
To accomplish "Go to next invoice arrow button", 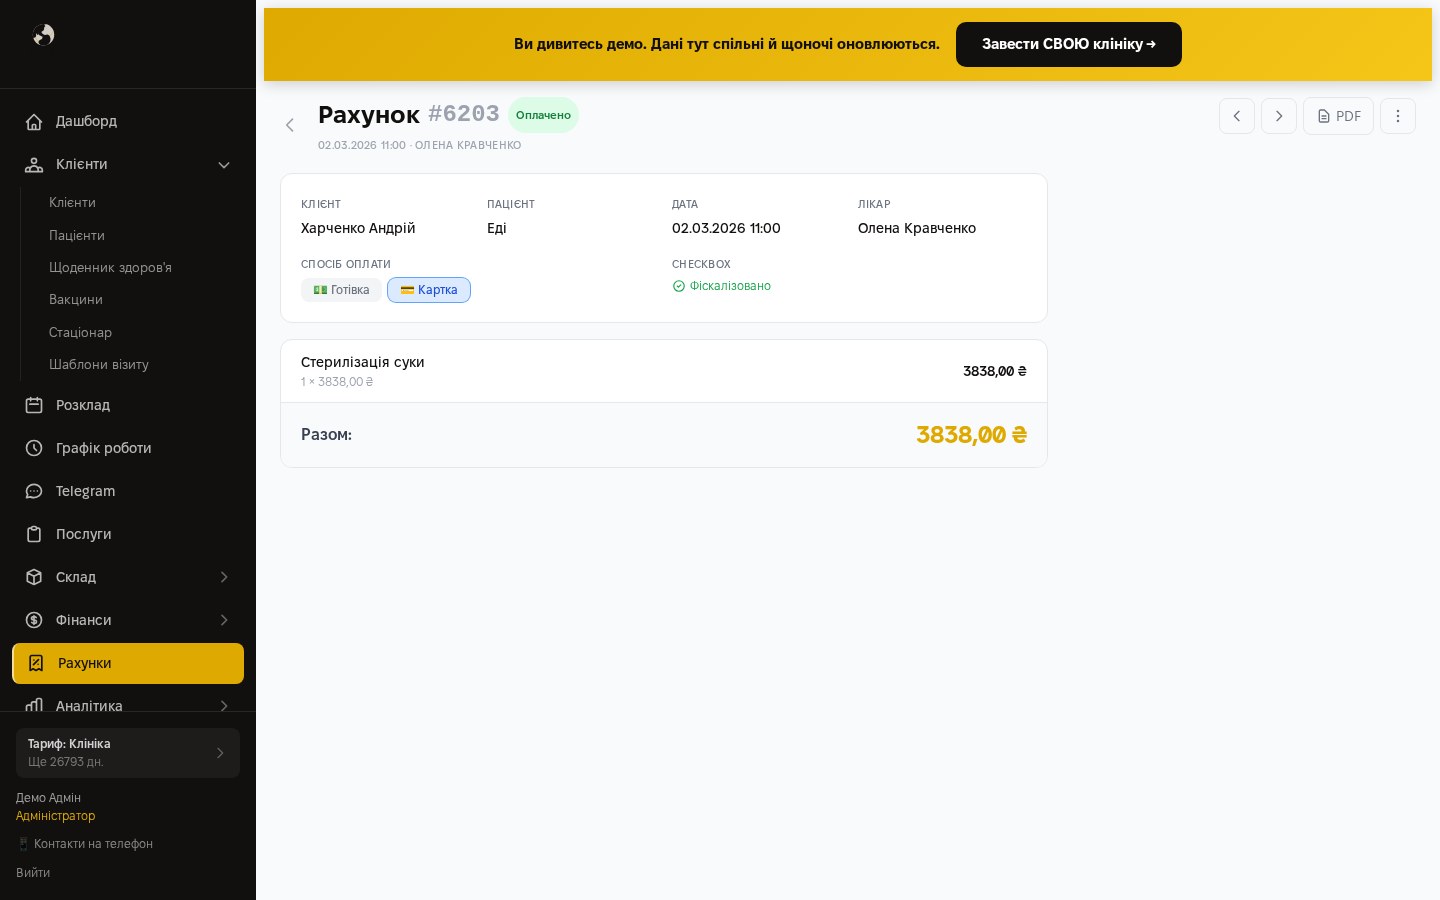I will pos(1279,116).
